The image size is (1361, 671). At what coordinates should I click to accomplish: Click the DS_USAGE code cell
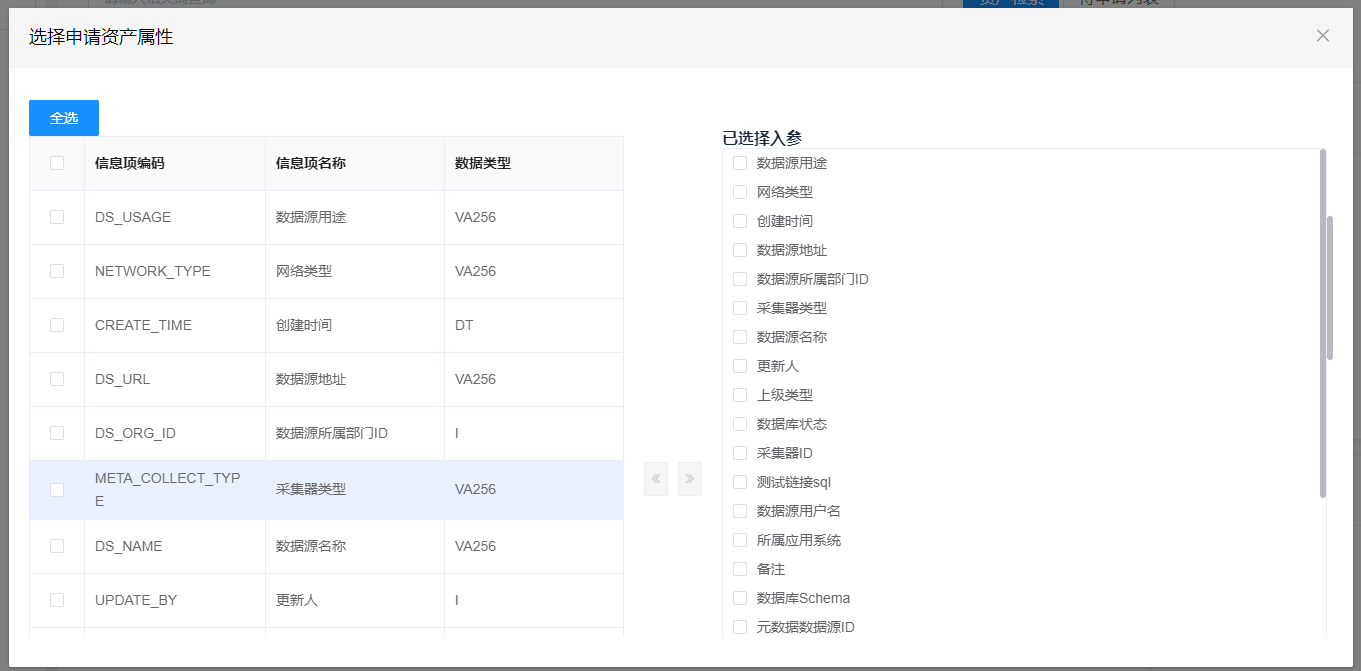pos(175,217)
